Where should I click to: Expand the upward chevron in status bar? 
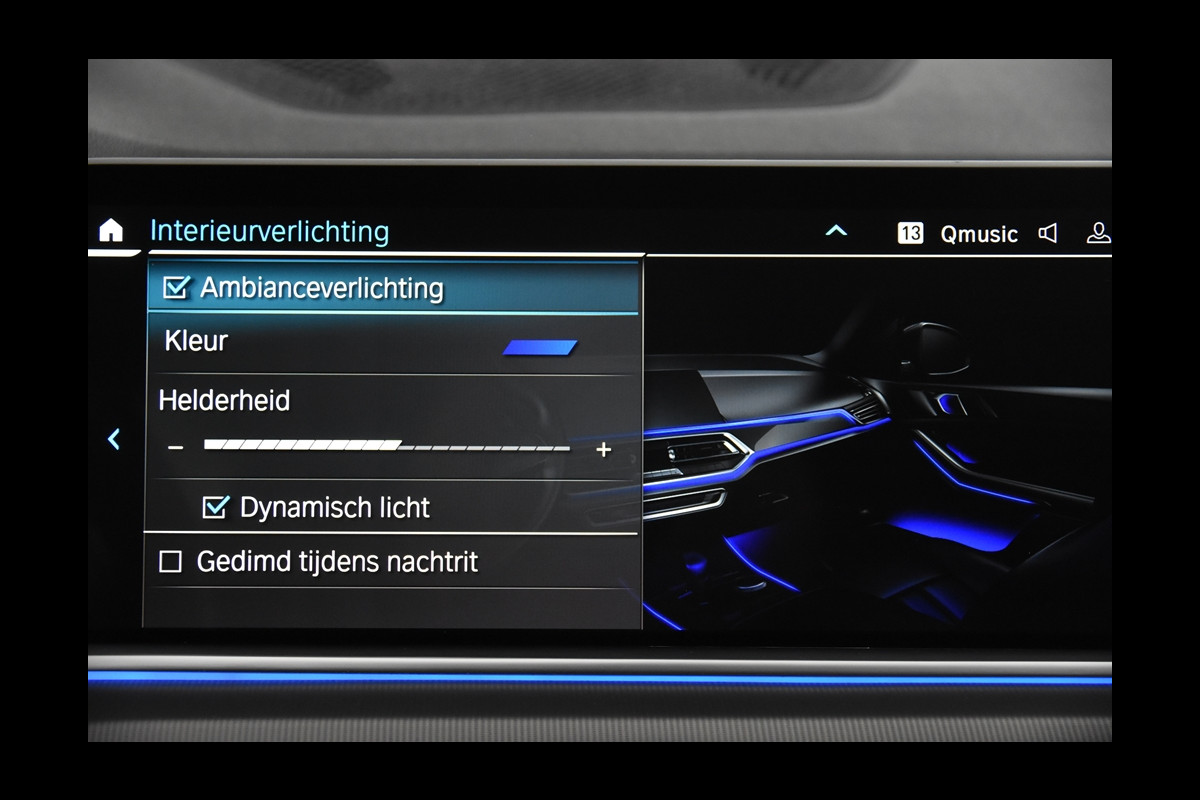coord(836,232)
